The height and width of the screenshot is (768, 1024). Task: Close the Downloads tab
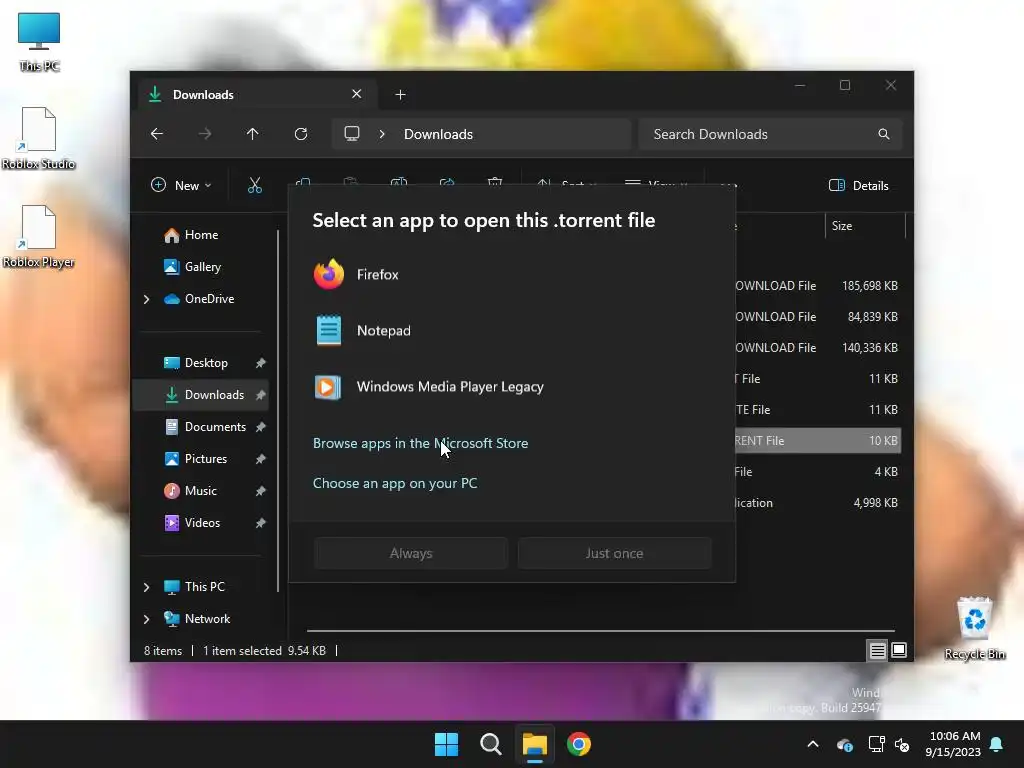(x=357, y=94)
